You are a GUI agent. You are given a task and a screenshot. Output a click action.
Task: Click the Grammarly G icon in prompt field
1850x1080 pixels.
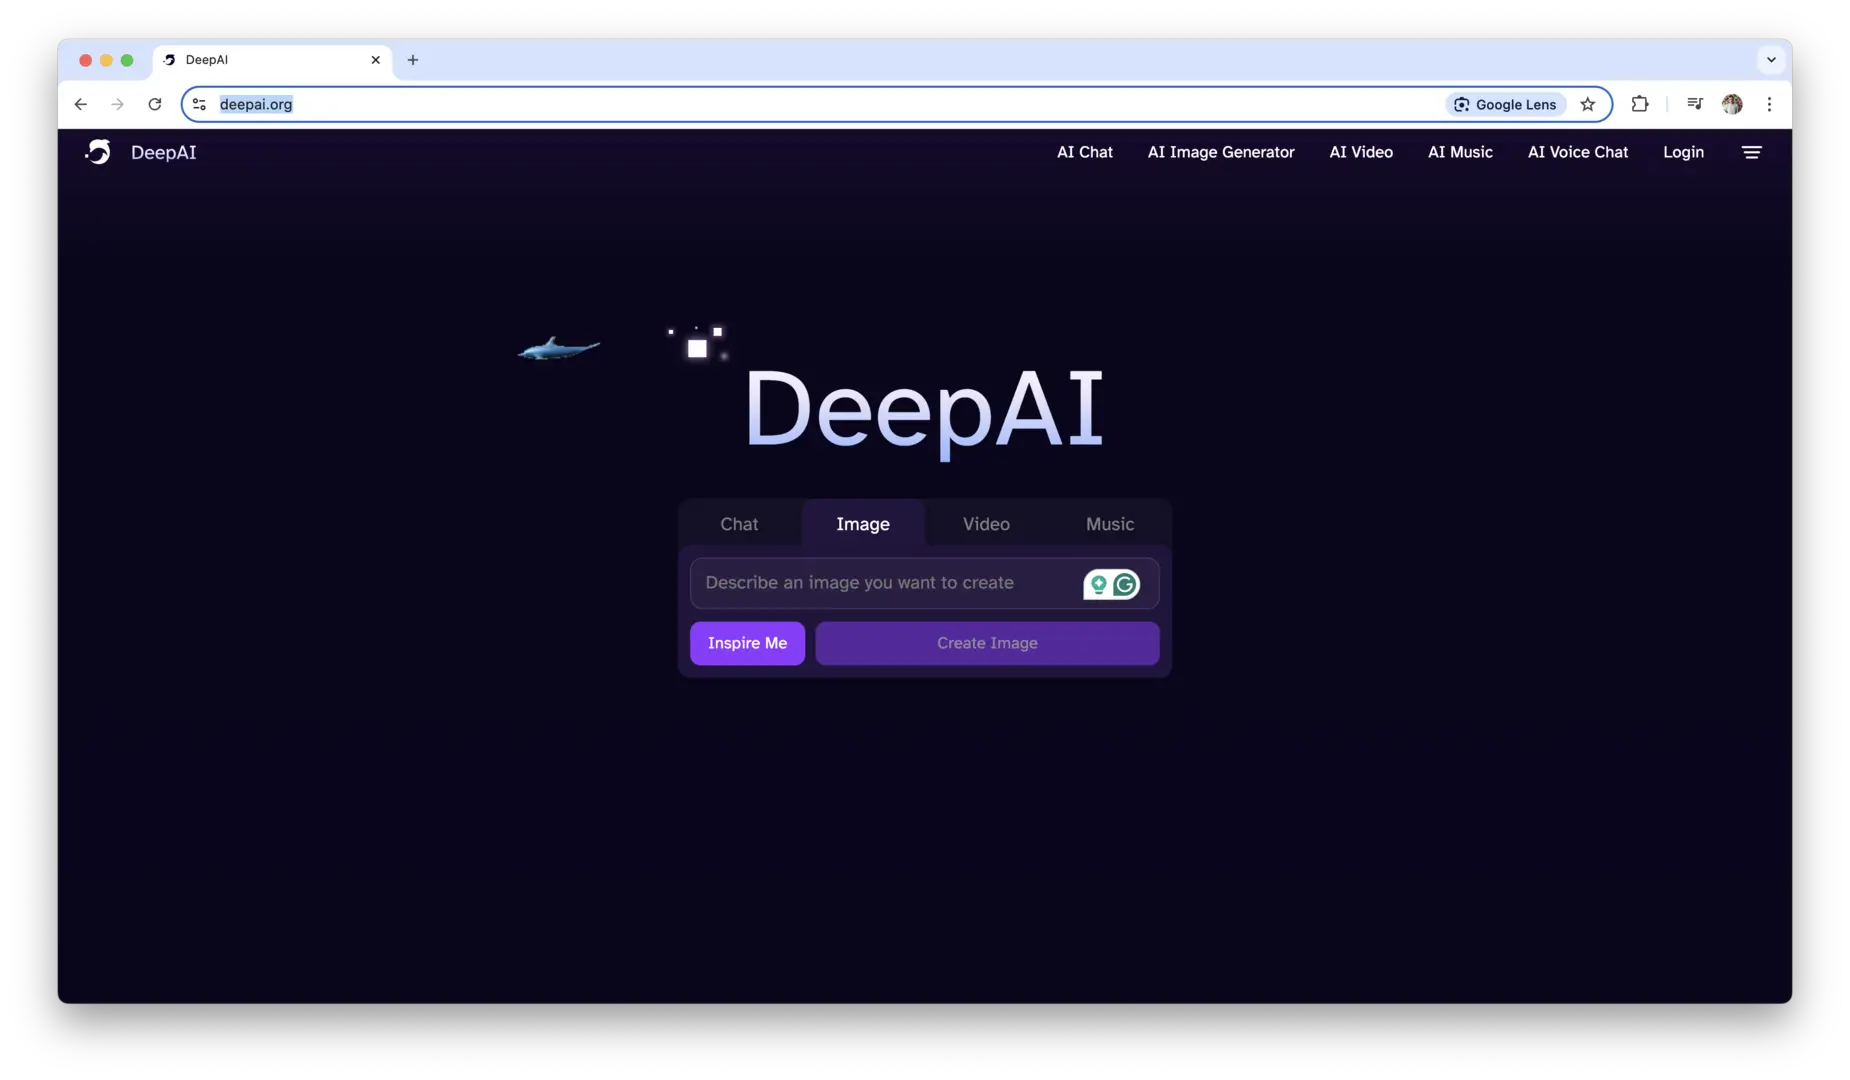click(1126, 584)
